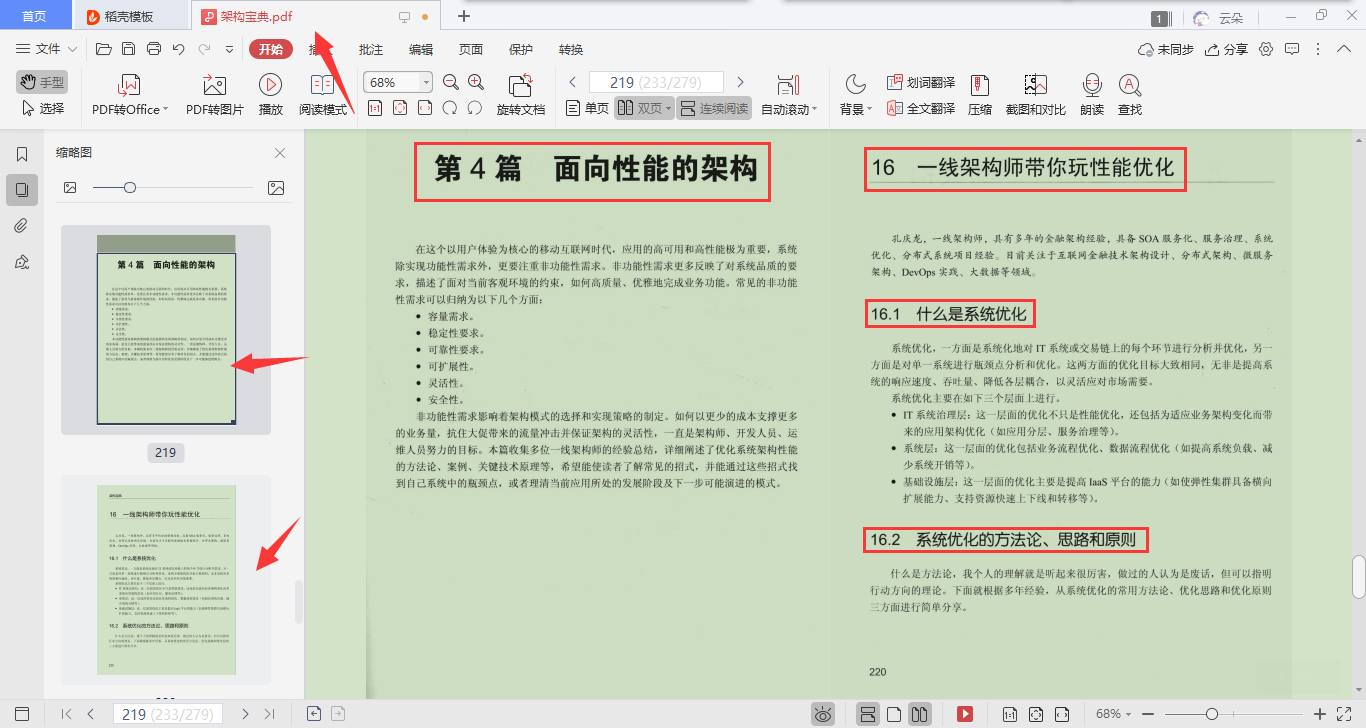Click the ribbon page number field
This screenshot has height=728, width=1366.
click(x=656, y=82)
